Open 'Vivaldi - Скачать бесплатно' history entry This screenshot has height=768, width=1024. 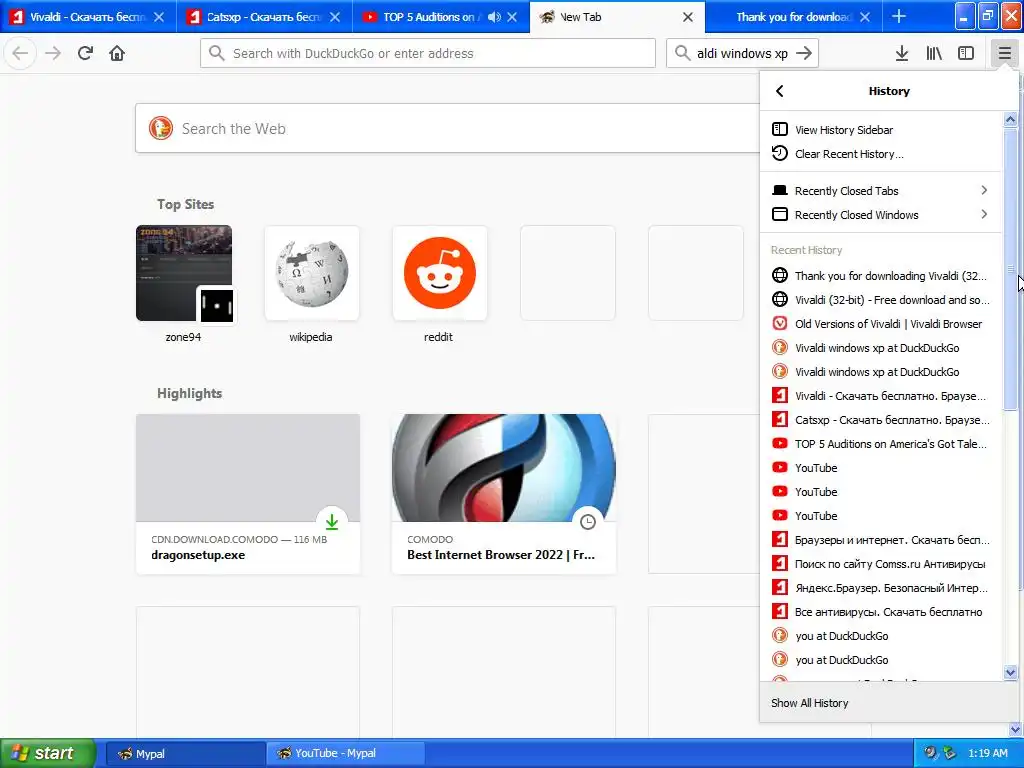[880, 396]
